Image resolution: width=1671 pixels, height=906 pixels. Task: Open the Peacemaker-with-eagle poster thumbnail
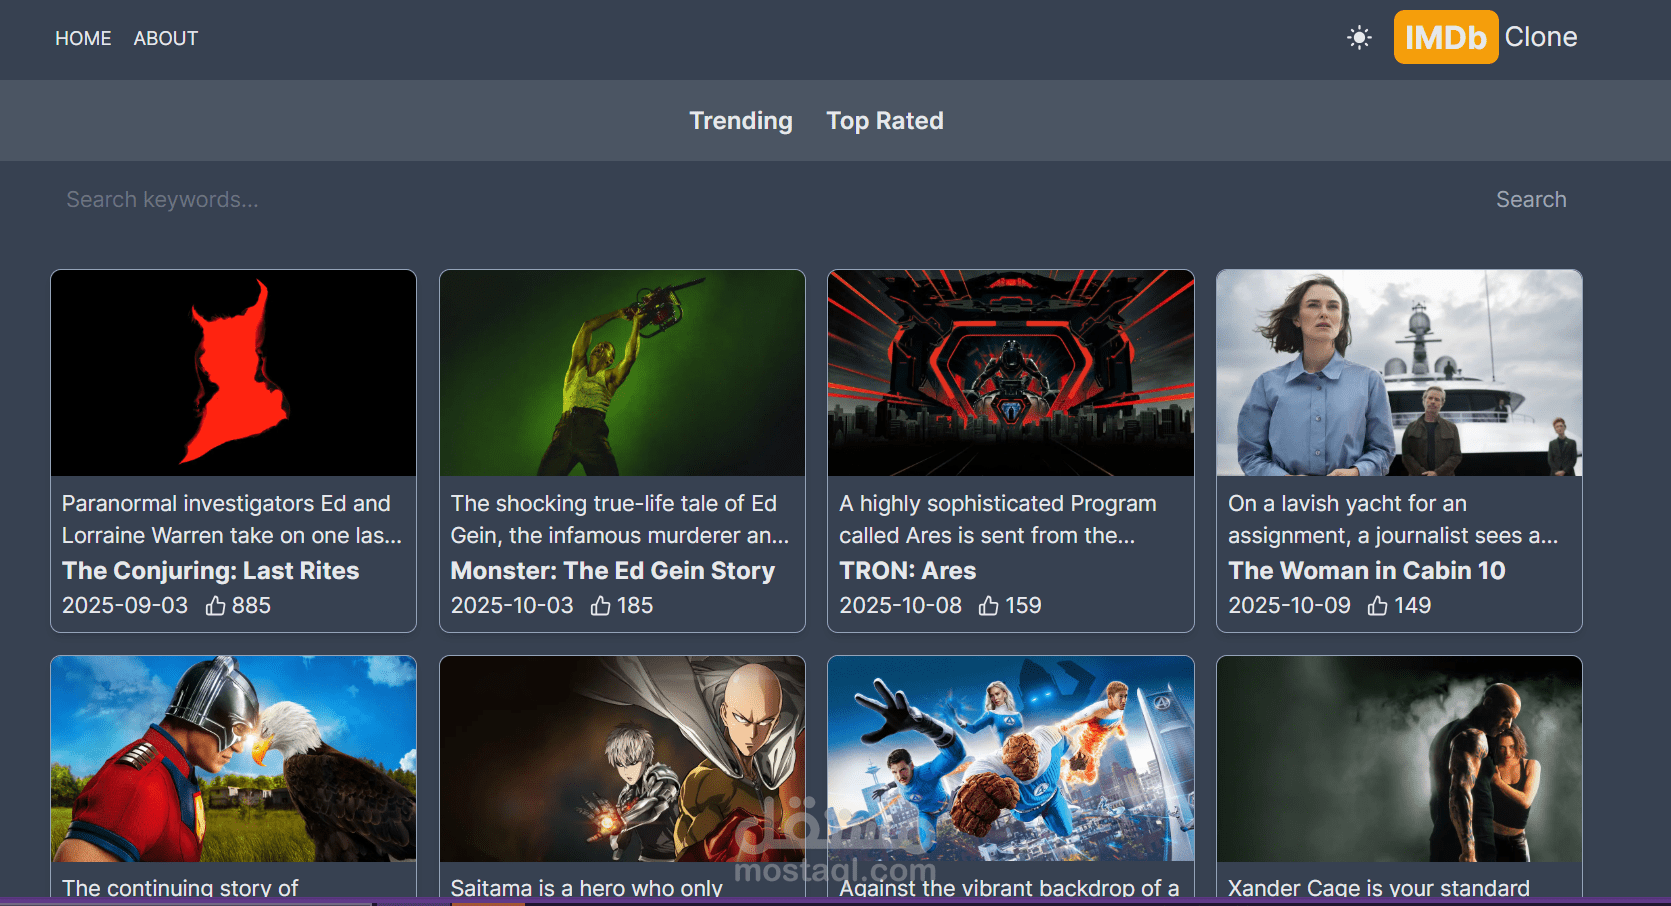pyautogui.click(x=233, y=759)
